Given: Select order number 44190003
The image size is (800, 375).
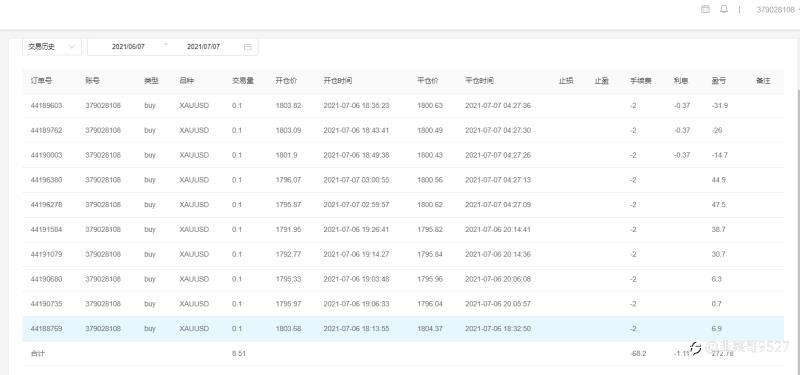Looking at the screenshot, I should pyautogui.click(x=46, y=155).
